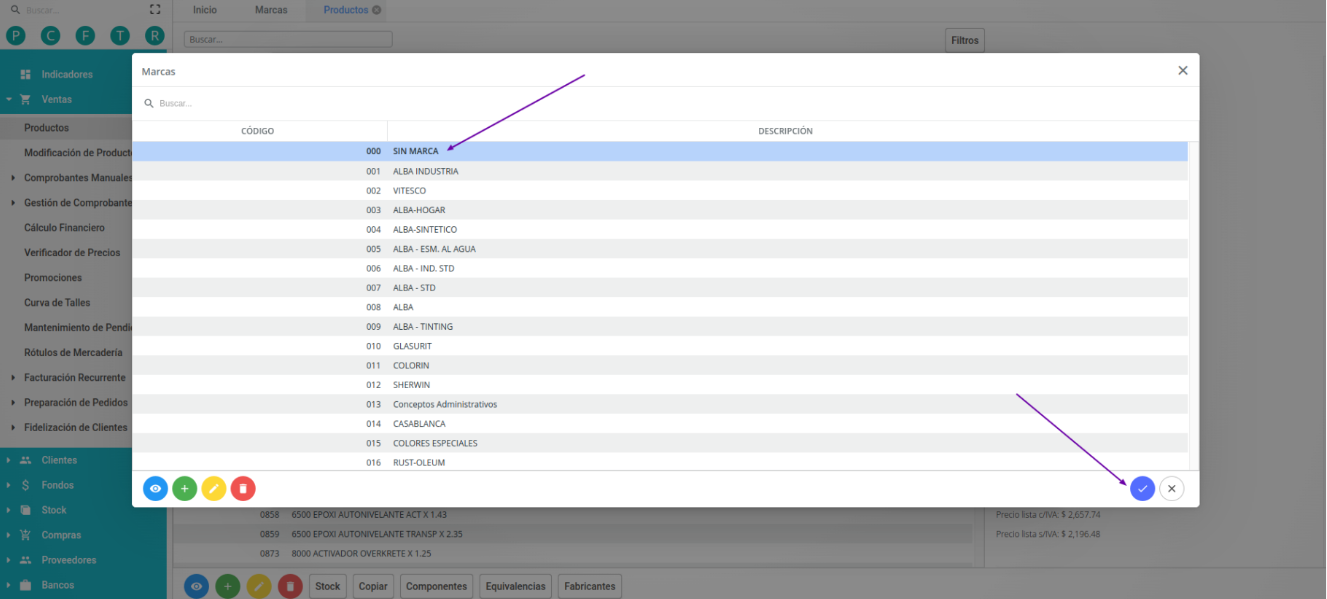Cancel the Marcas dialog with the round X button

coord(1172,489)
